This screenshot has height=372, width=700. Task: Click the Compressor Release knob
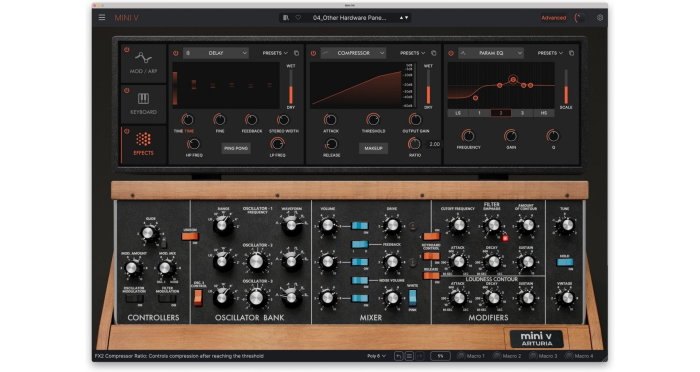click(x=331, y=144)
